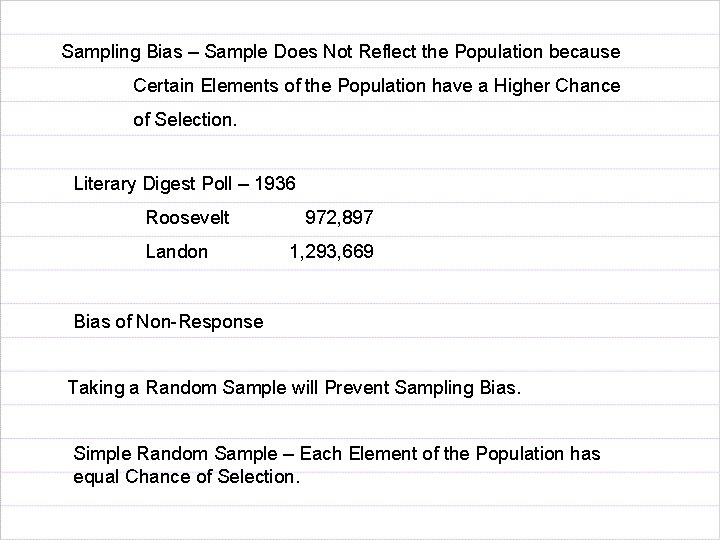This screenshot has height=540, width=720.
Task: Click the word 'Non-Response'
Action: pos(200,321)
